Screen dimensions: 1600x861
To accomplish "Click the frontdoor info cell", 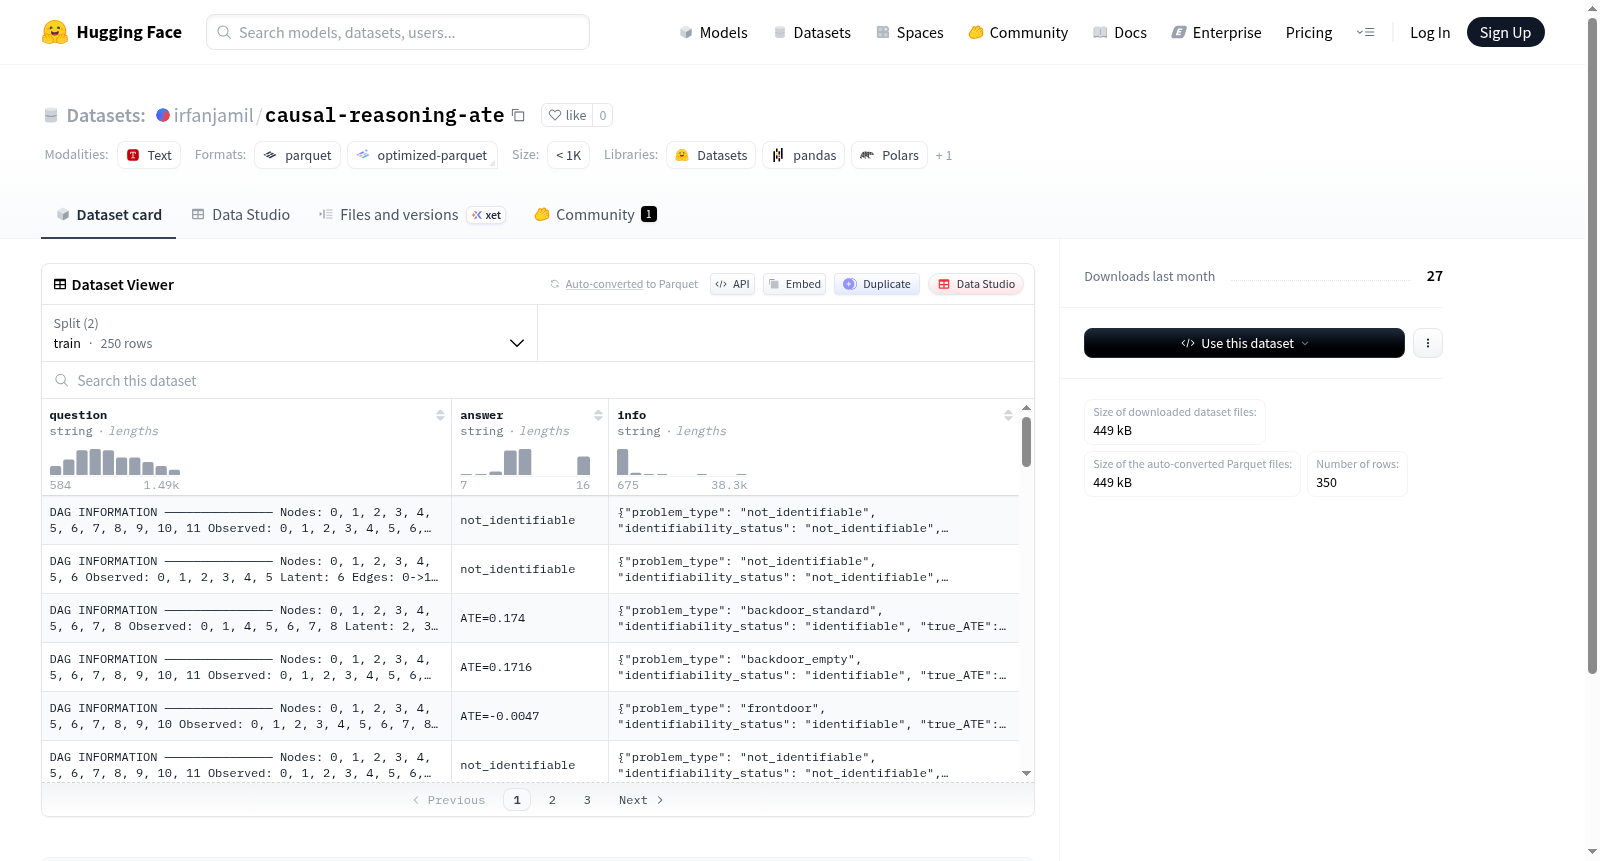I will coord(814,716).
